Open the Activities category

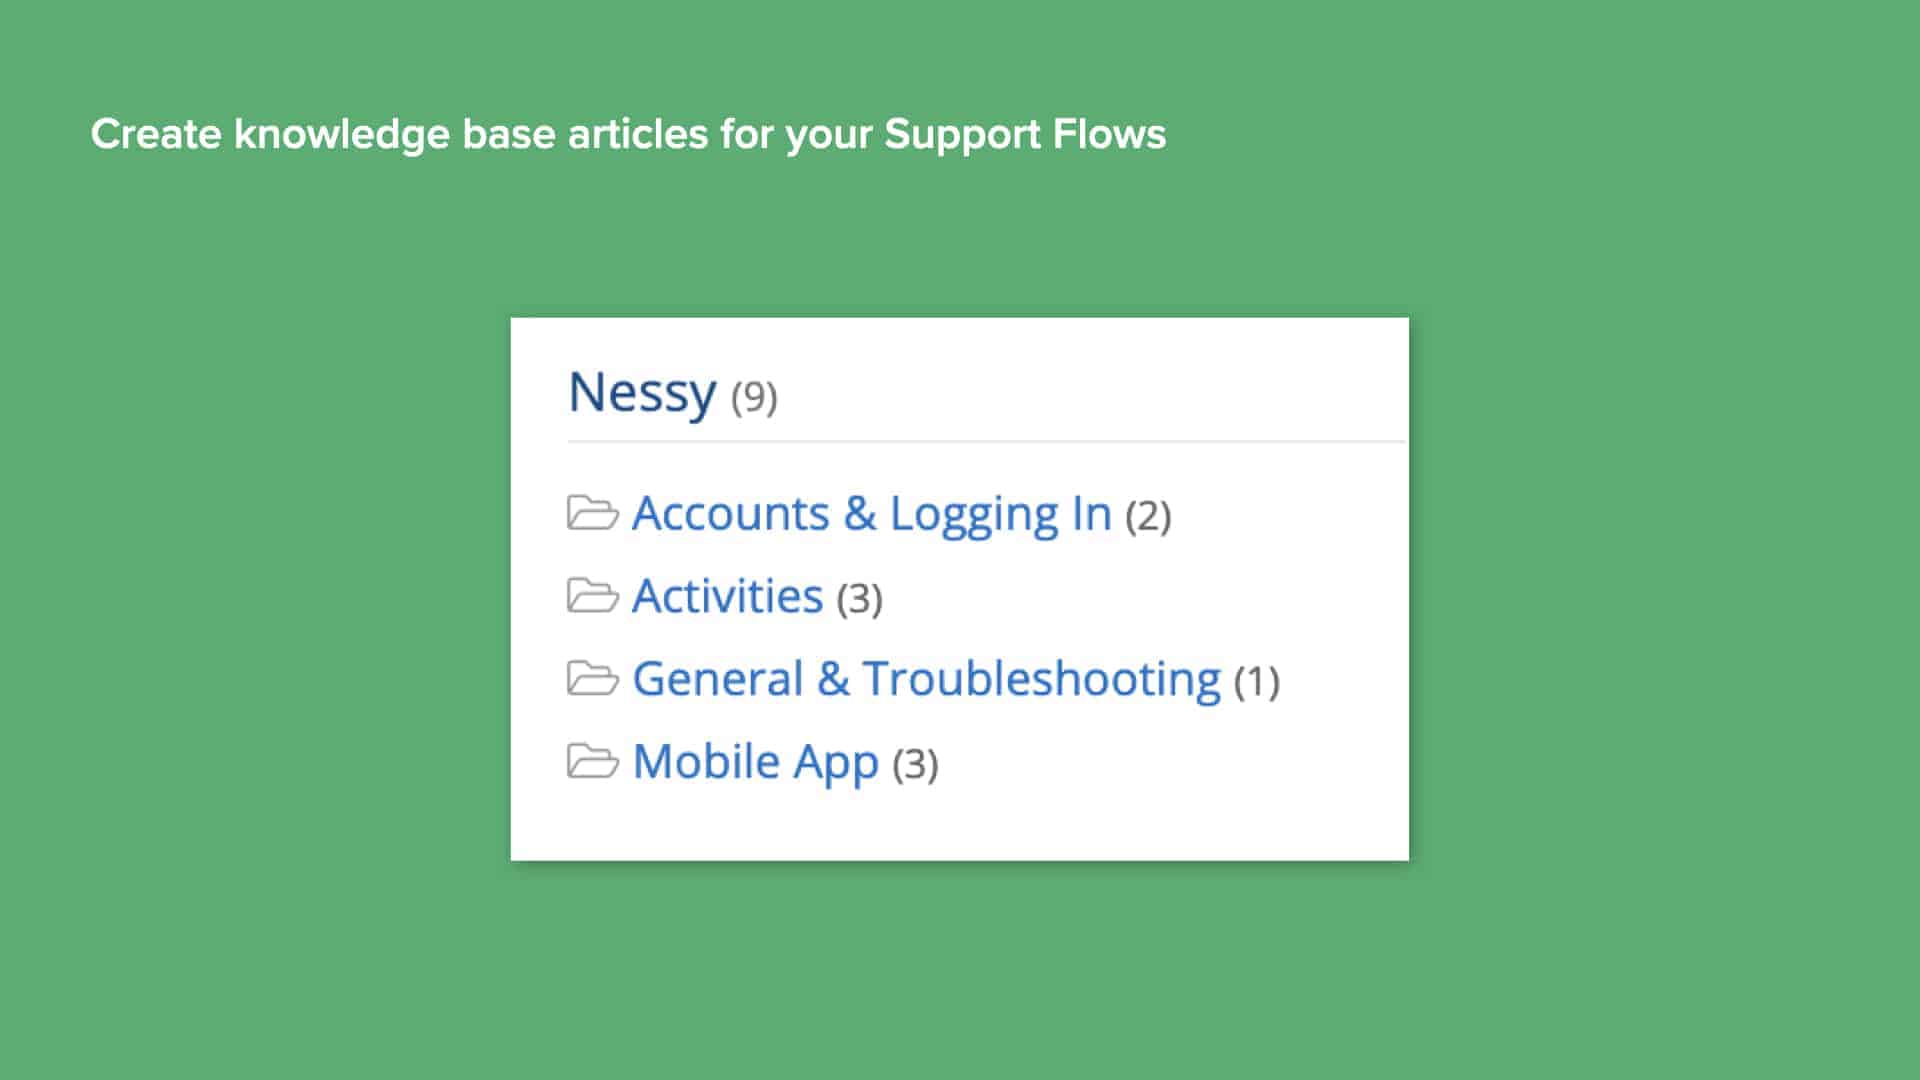pyautogui.click(x=727, y=595)
